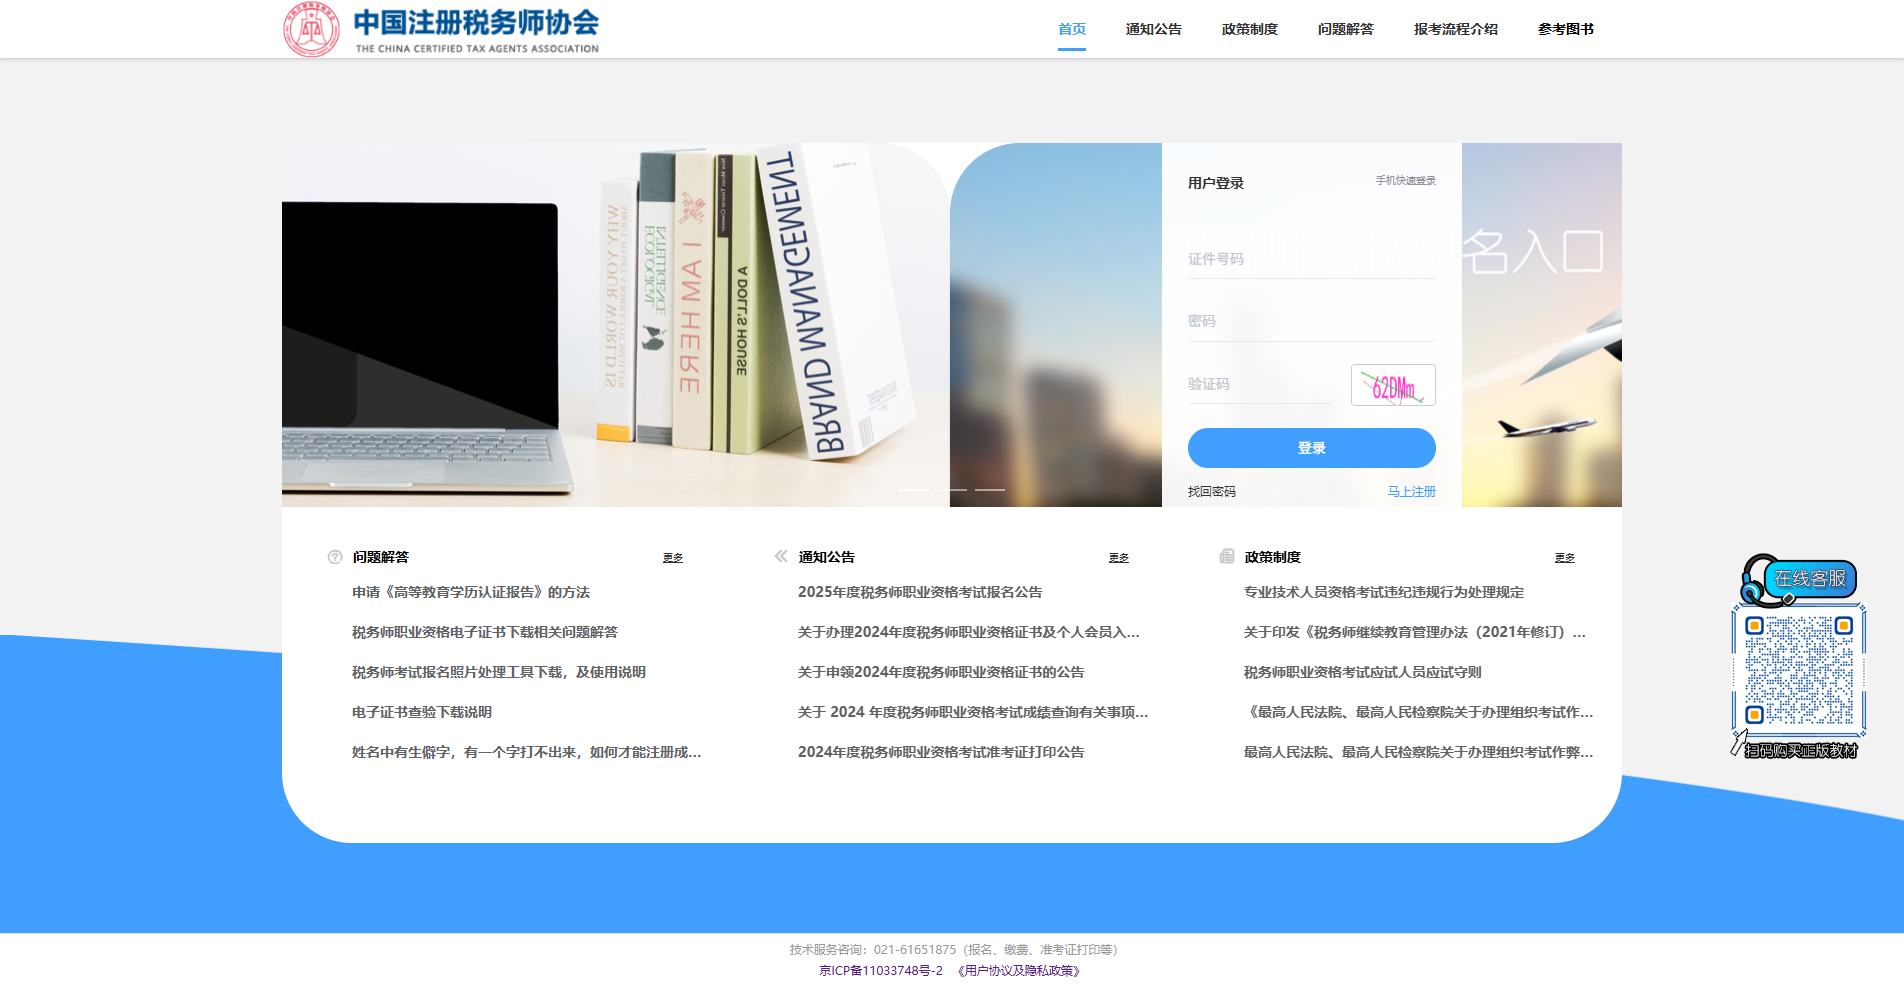This screenshot has height=985, width=1904.
Task: Open 更多 under the 问题解答 section
Action: pyautogui.click(x=672, y=558)
